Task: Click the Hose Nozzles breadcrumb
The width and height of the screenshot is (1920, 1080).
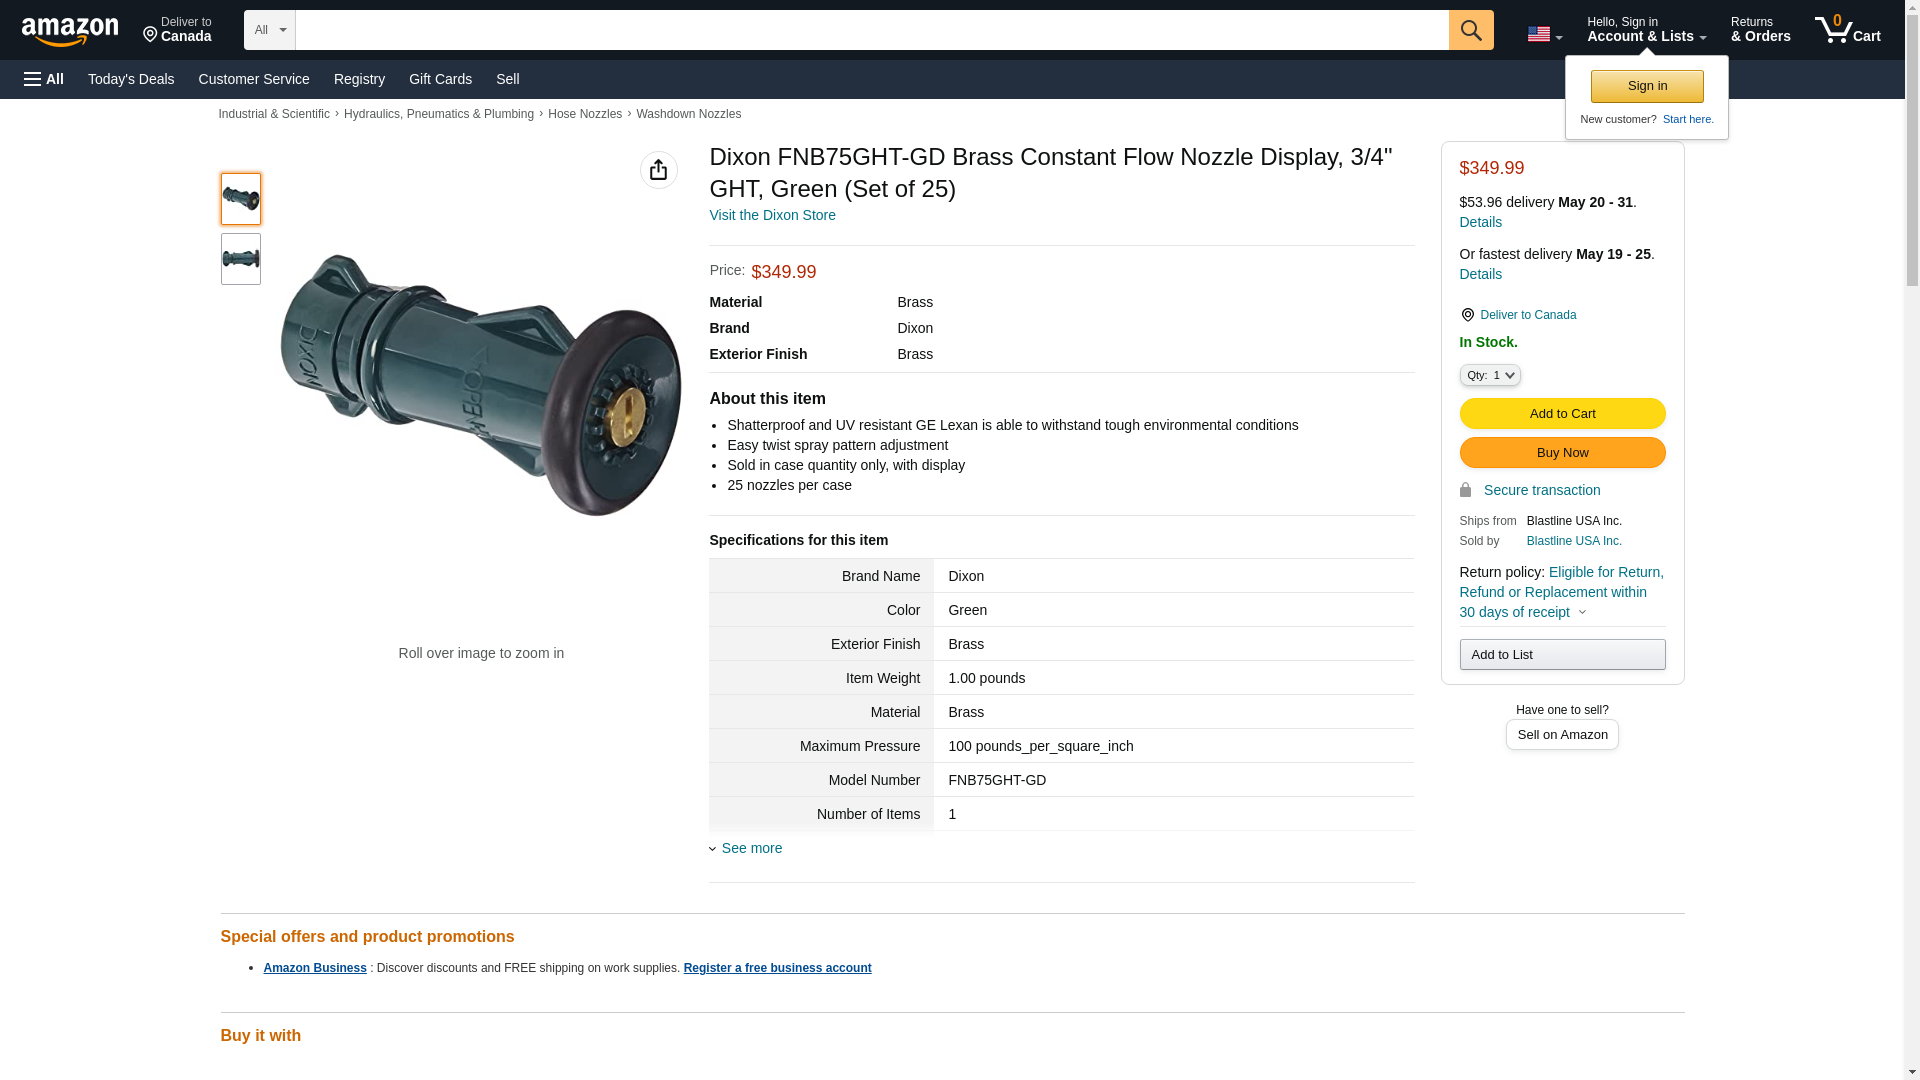Action: pos(584,114)
